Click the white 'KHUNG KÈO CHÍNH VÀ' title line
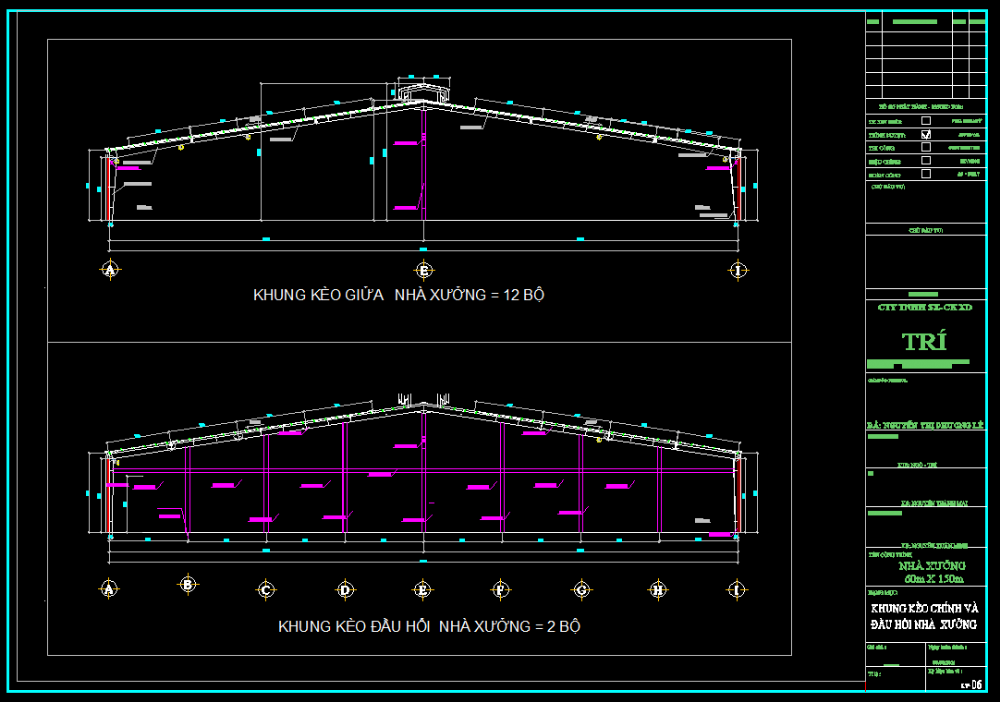This screenshot has width=1000, height=702. (924, 608)
